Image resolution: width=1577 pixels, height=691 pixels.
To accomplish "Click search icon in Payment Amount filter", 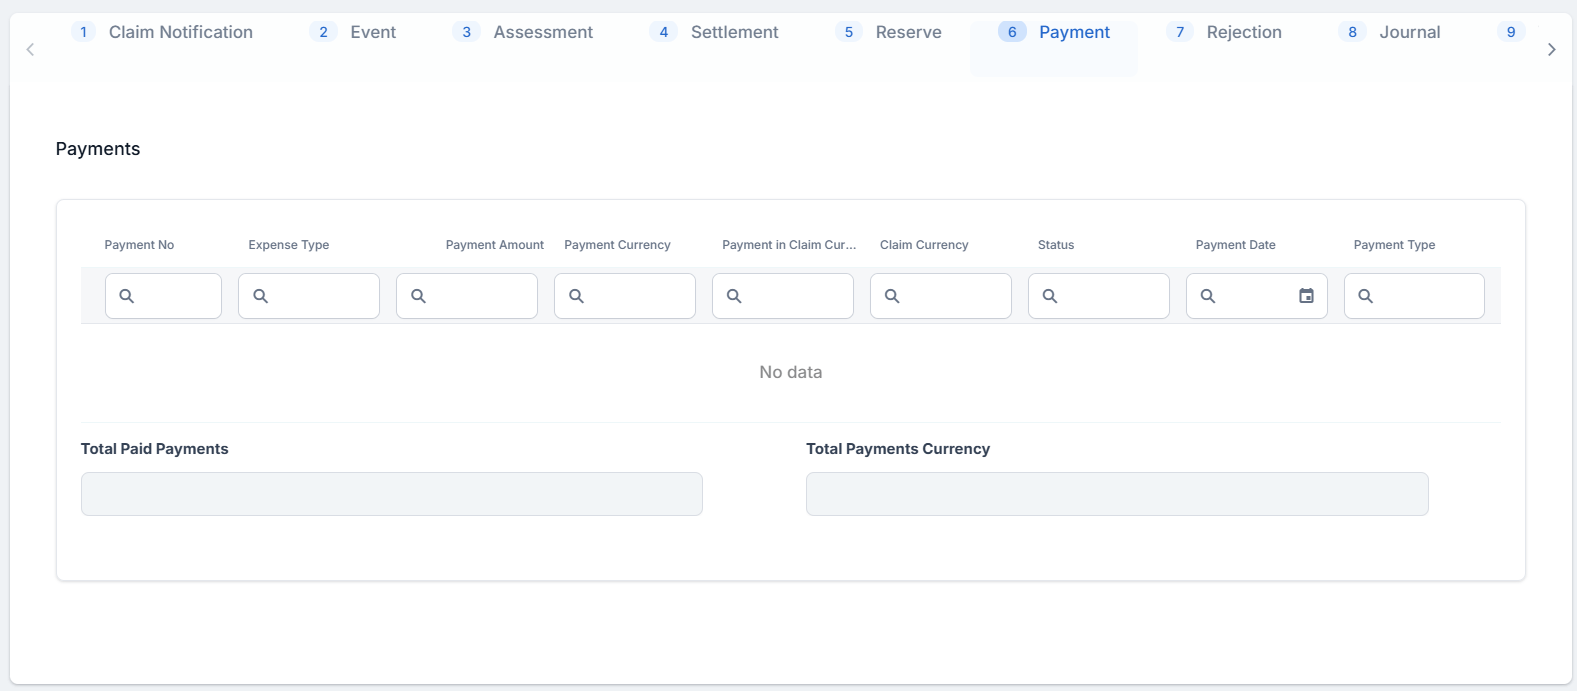I will pyautogui.click(x=419, y=296).
